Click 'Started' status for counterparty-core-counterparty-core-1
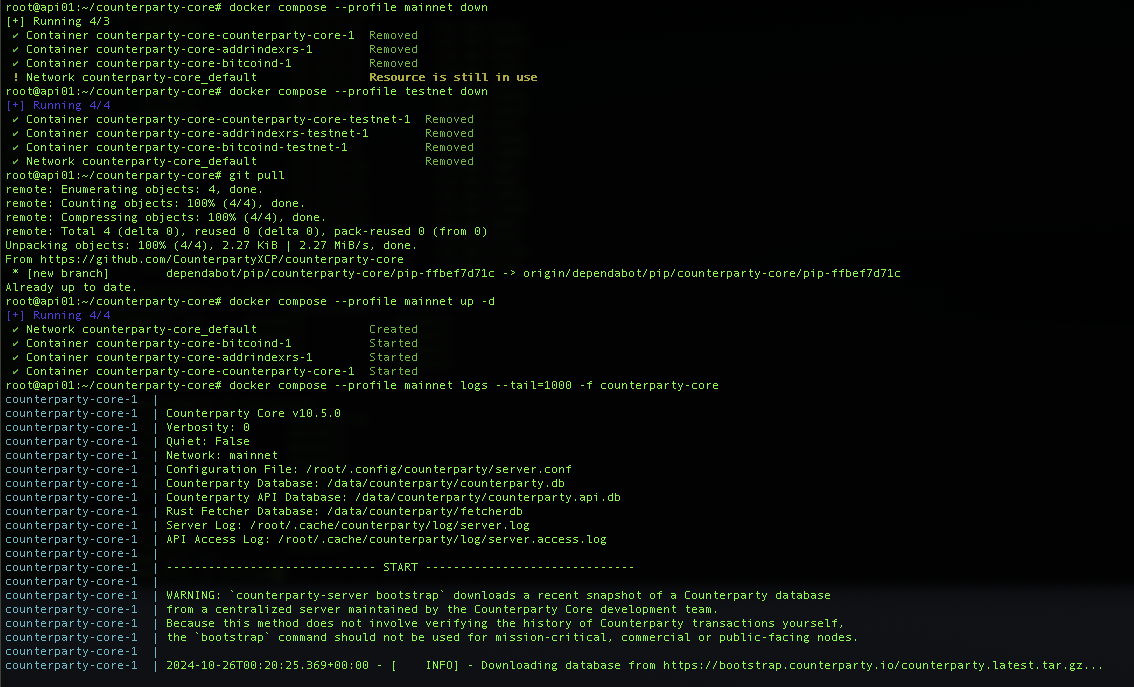 (393, 371)
